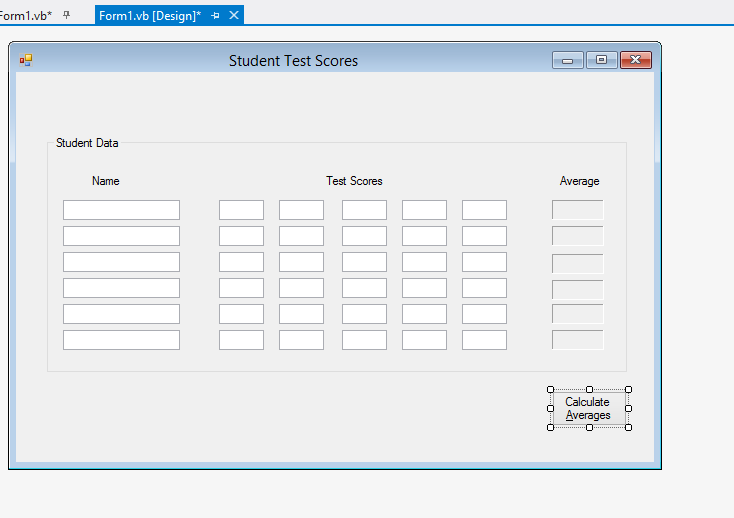
Task: Select third test score box in second row
Action: pyautogui.click(x=364, y=236)
